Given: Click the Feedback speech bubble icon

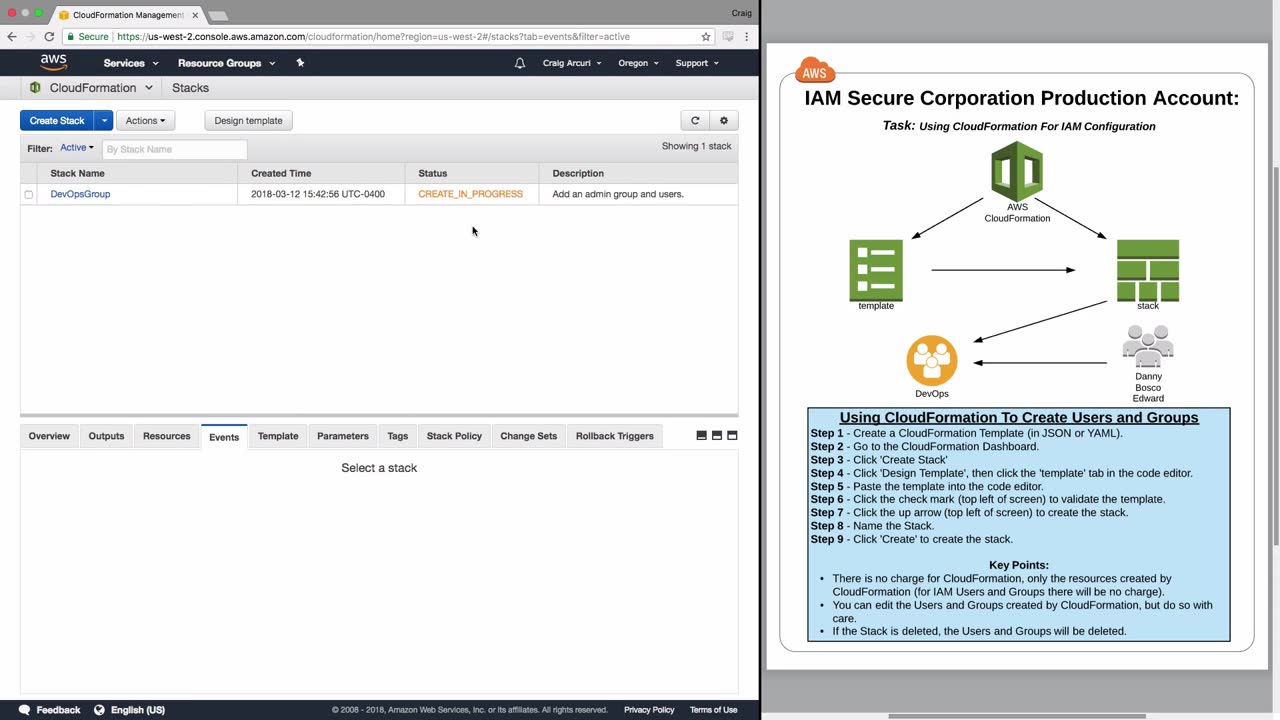Looking at the screenshot, I should click(24, 710).
